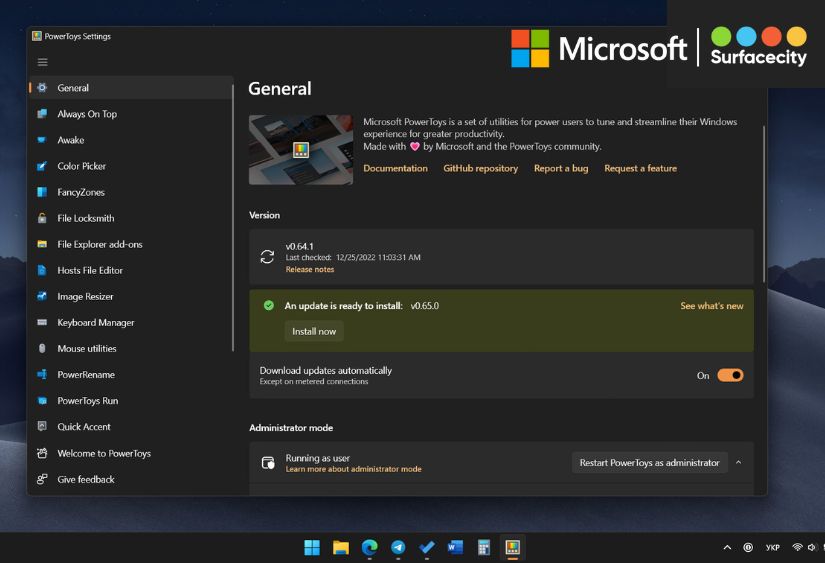Expand the administrator mode settings chevron

(739, 463)
